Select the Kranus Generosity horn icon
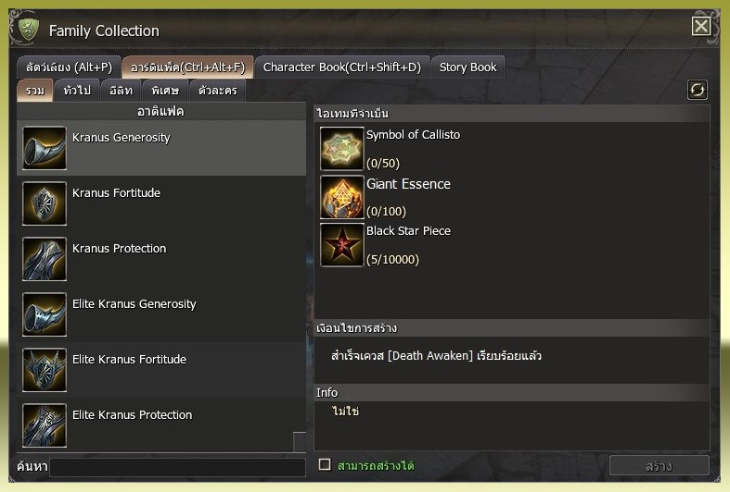The image size is (730, 492). [x=44, y=148]
